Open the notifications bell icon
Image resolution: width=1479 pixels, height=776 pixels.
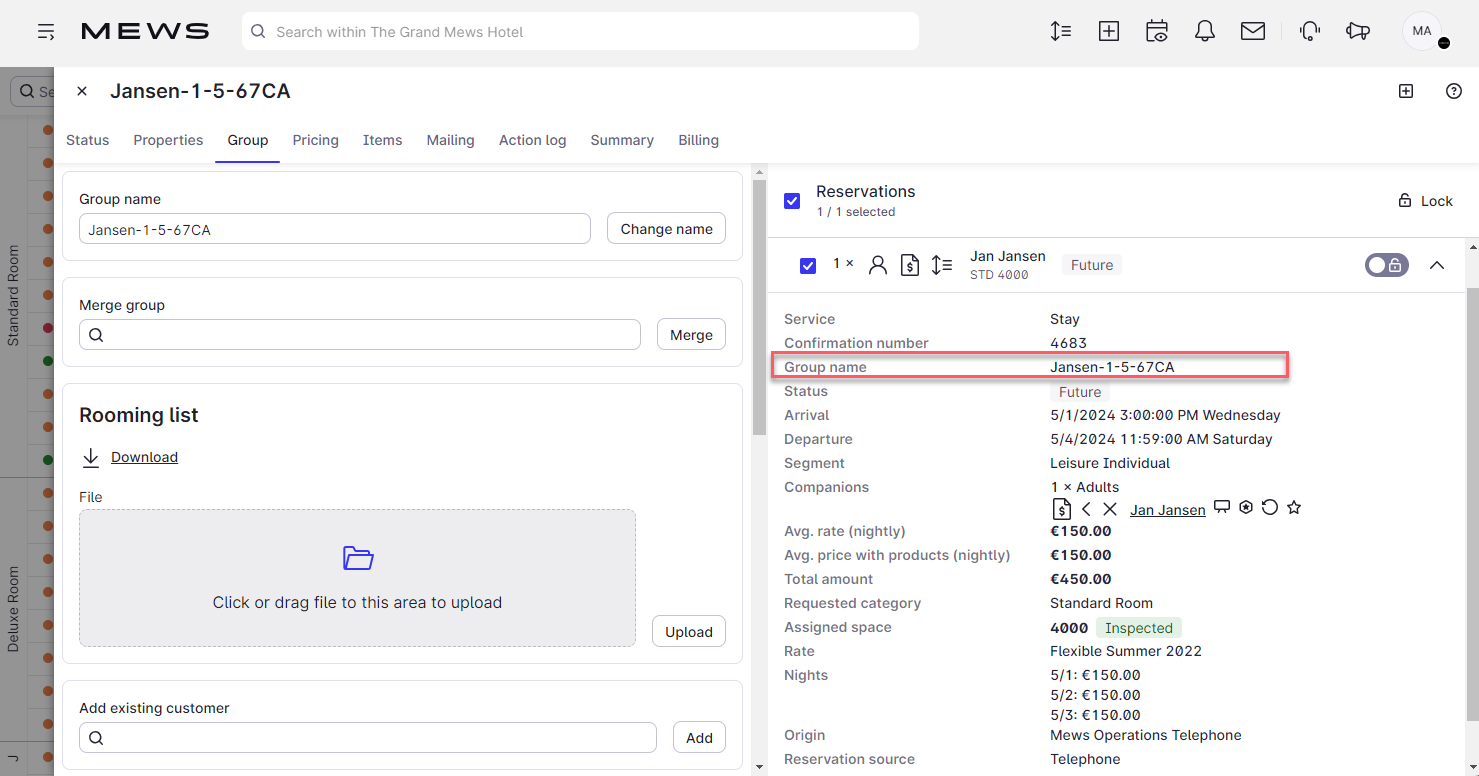[1204, 31]
